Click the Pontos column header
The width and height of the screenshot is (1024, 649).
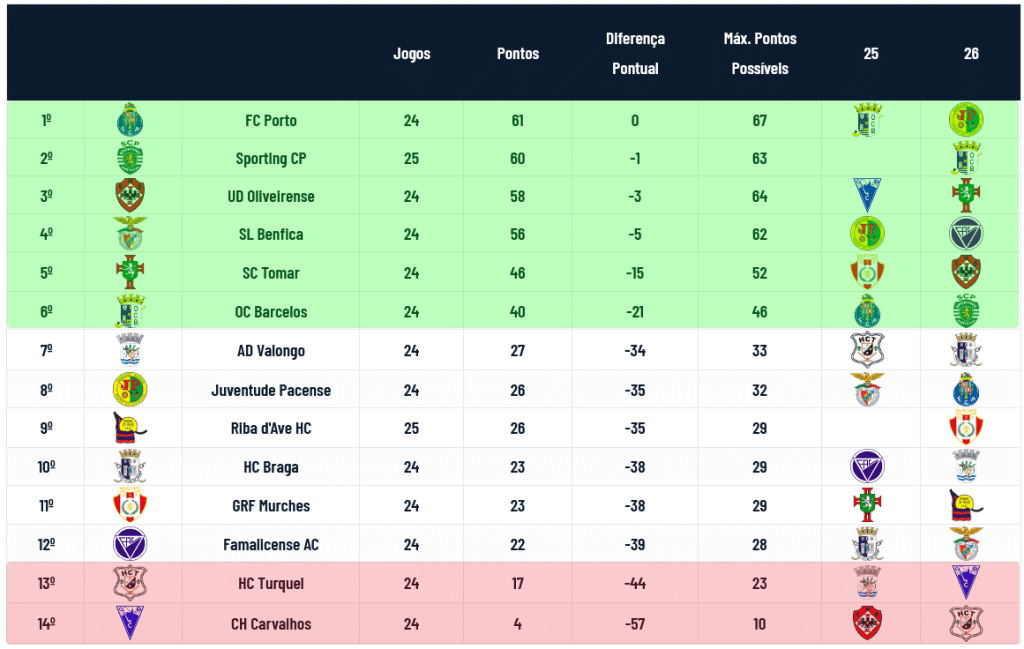pos(518,54)
